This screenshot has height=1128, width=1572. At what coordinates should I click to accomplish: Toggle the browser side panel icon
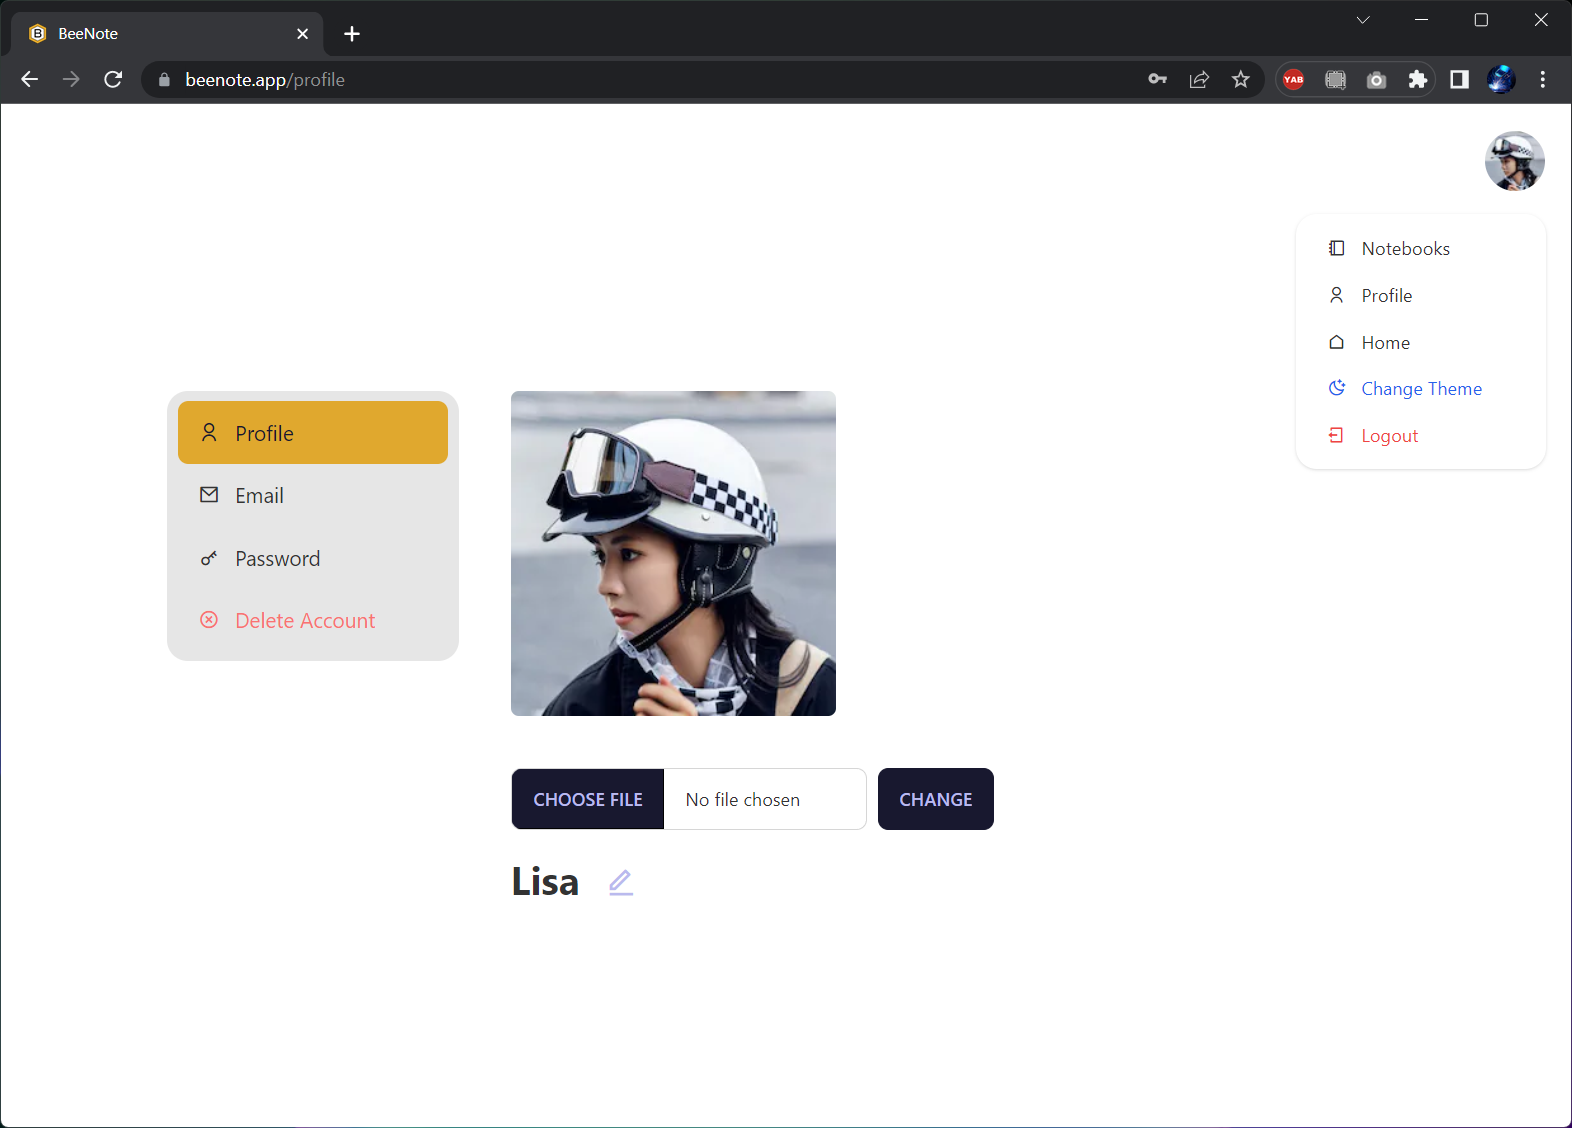[x=1459, y=79]
